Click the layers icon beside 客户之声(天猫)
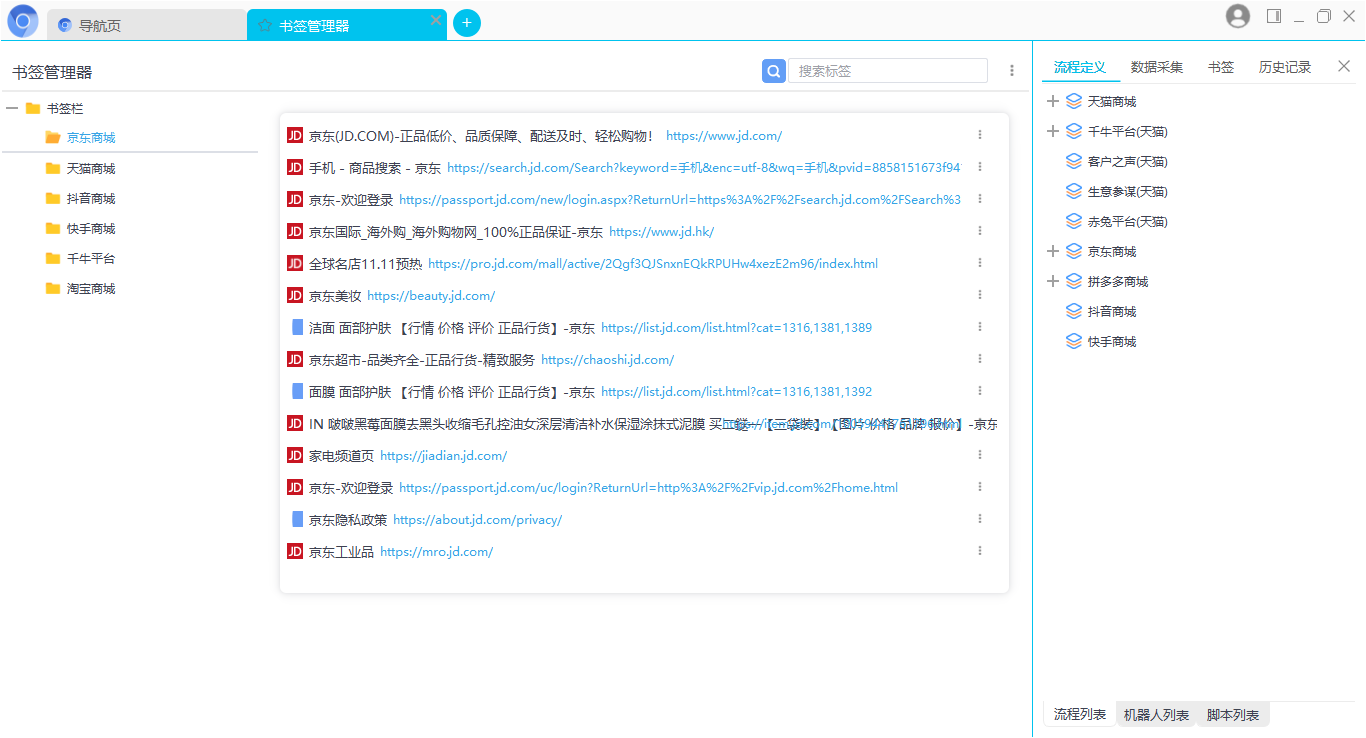This screenshot has height=738, width=1366. (x=1074, y=161)
